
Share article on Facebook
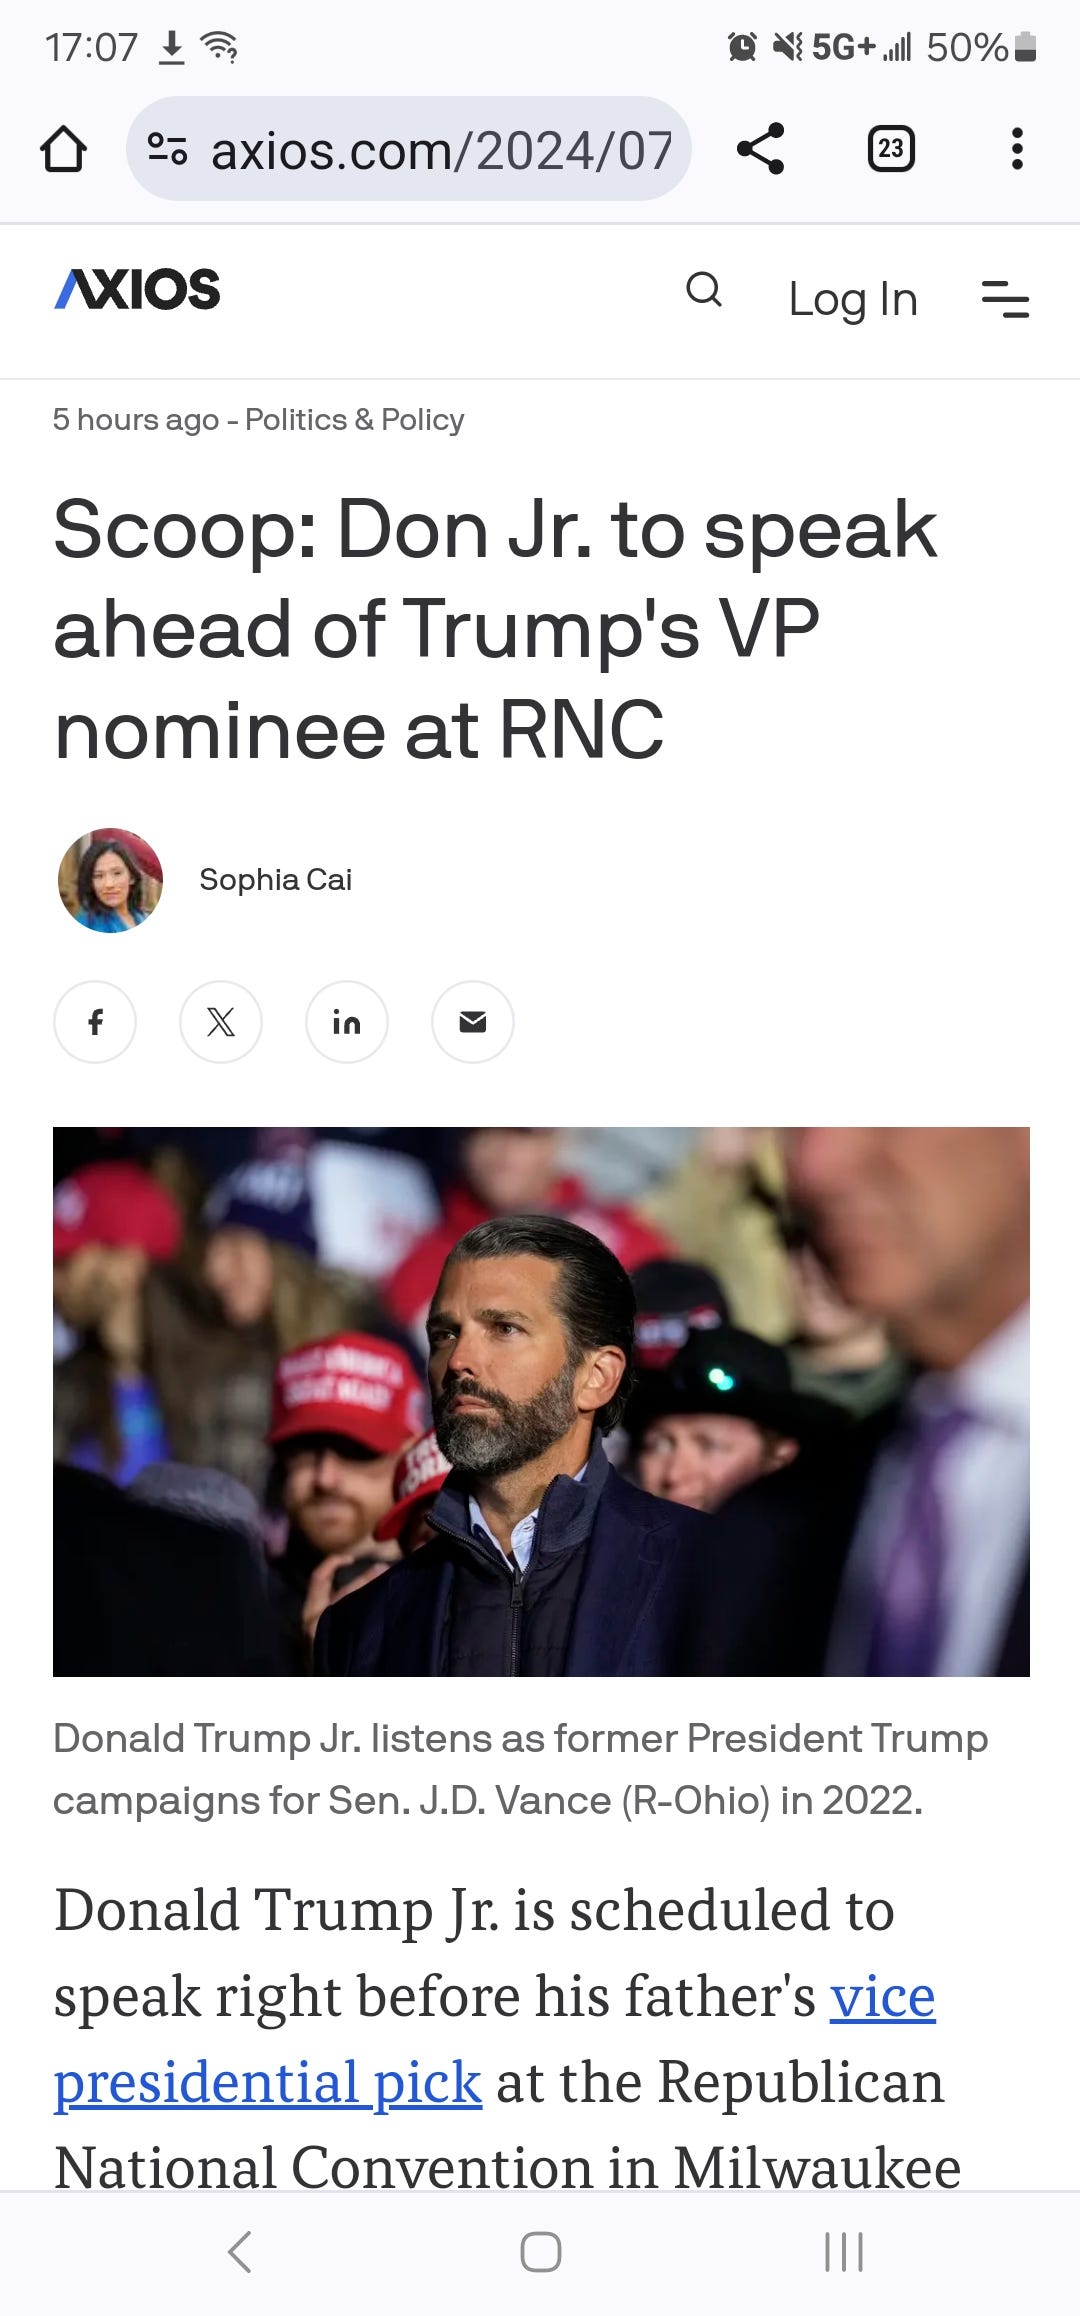[95, 1022]
